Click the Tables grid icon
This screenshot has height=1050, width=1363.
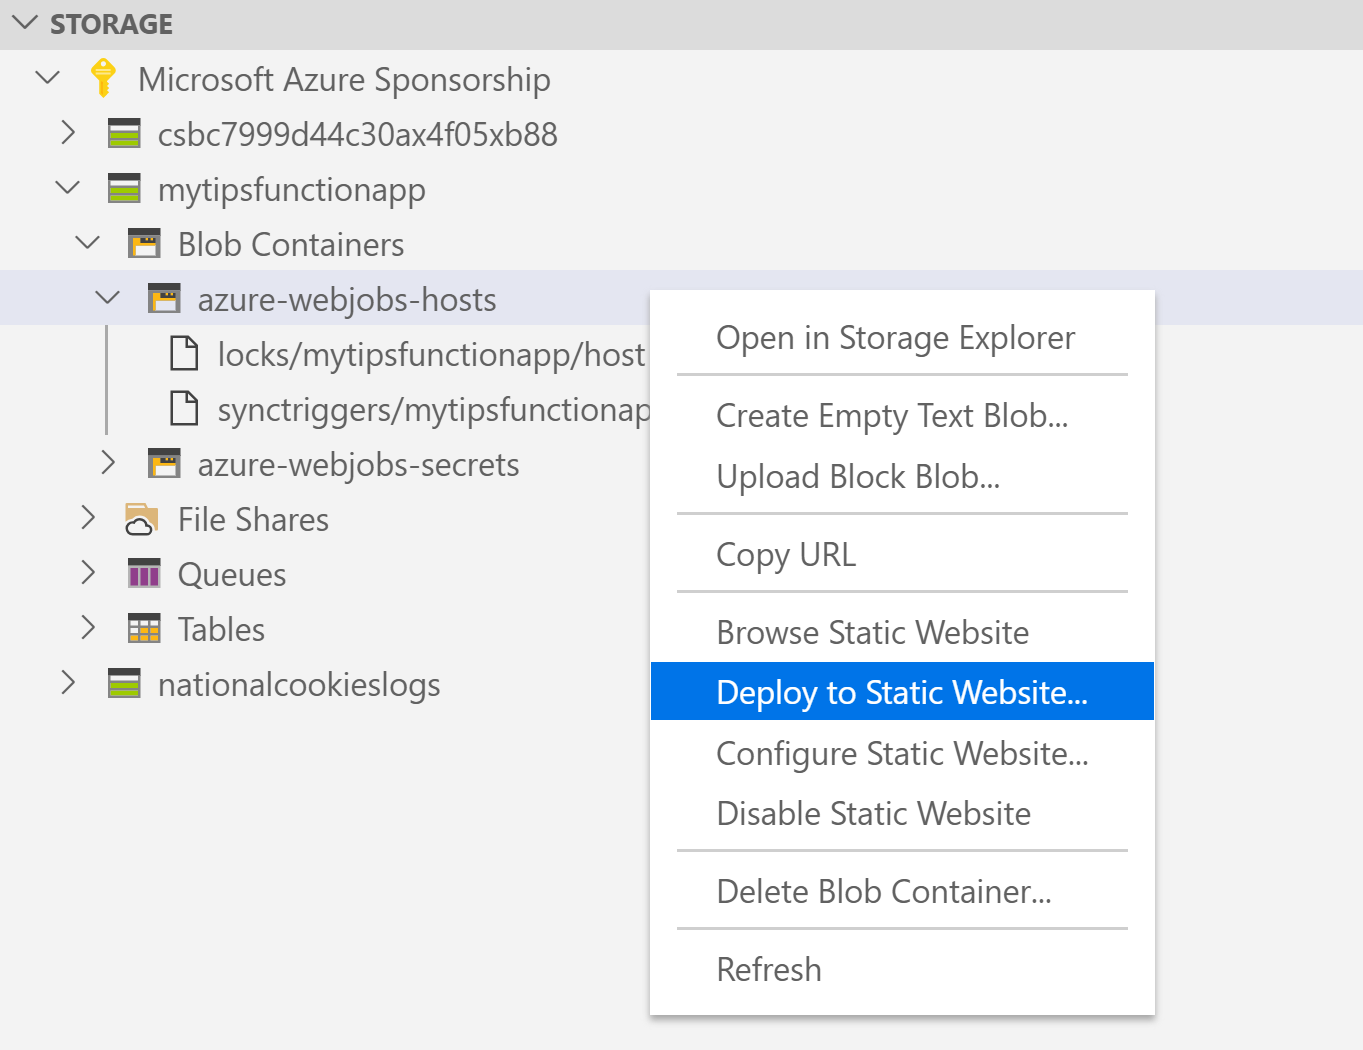(144, 628)
